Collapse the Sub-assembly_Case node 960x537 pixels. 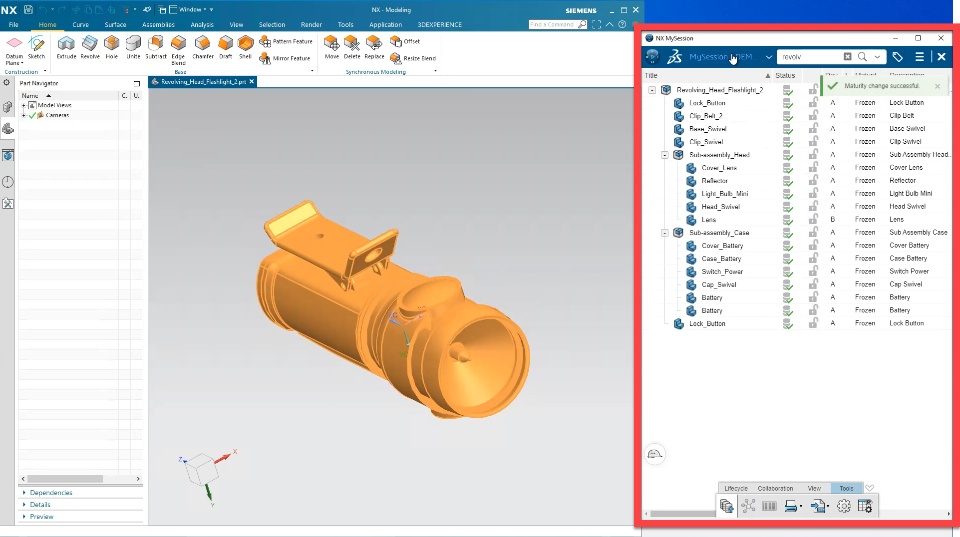665,233
